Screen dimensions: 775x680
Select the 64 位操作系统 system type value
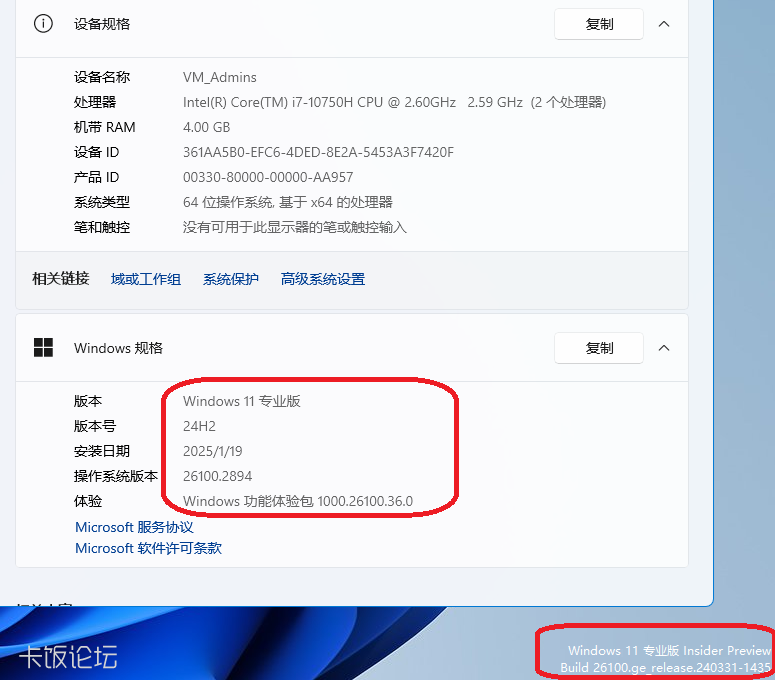click(x=288, y=202)
